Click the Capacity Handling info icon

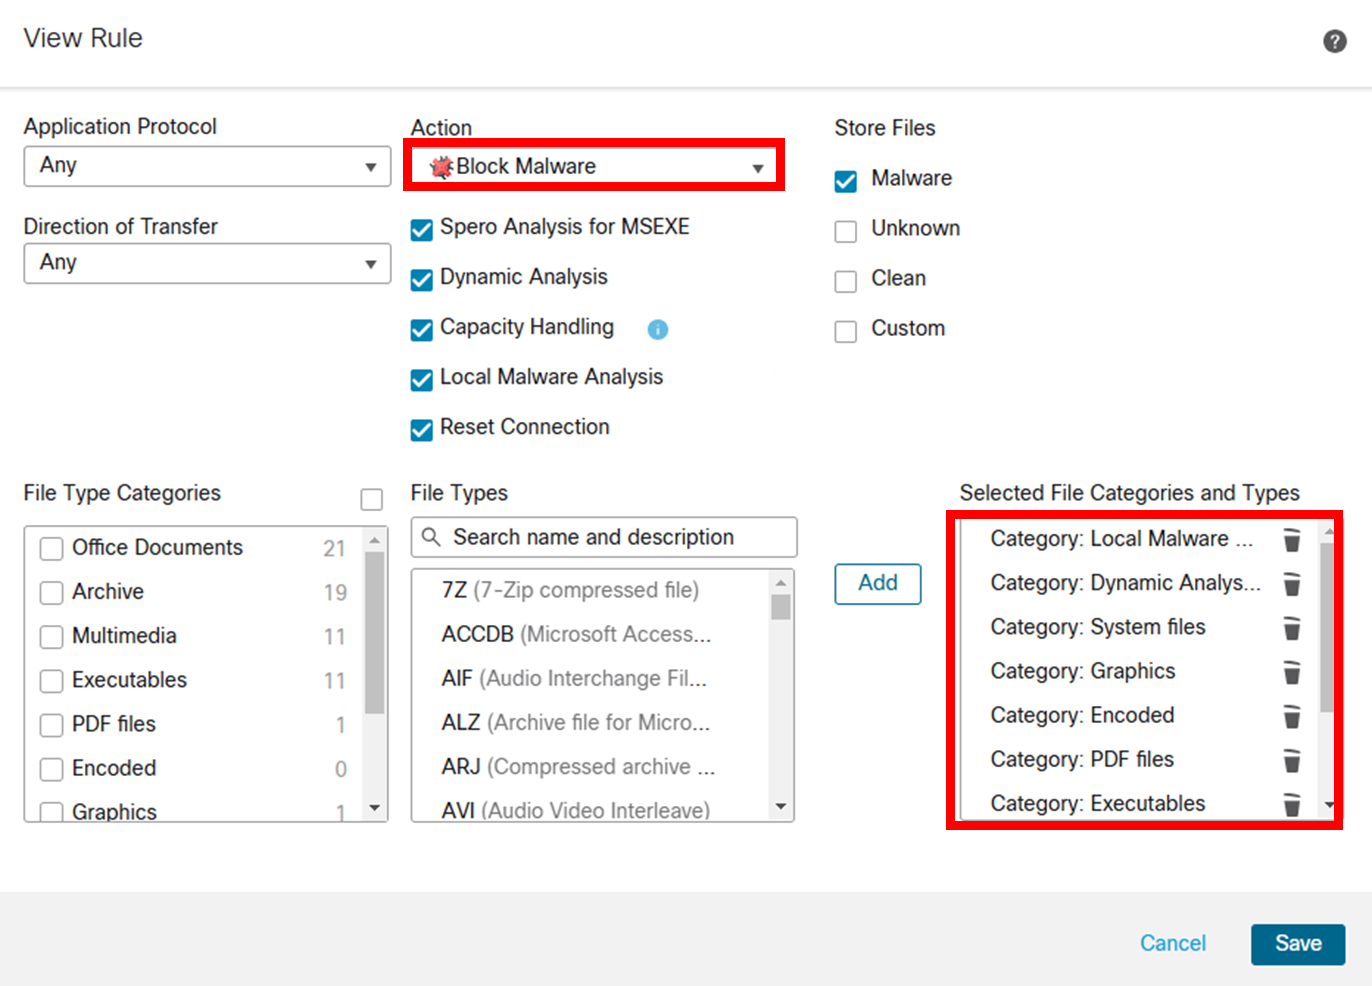coord(657,329)
